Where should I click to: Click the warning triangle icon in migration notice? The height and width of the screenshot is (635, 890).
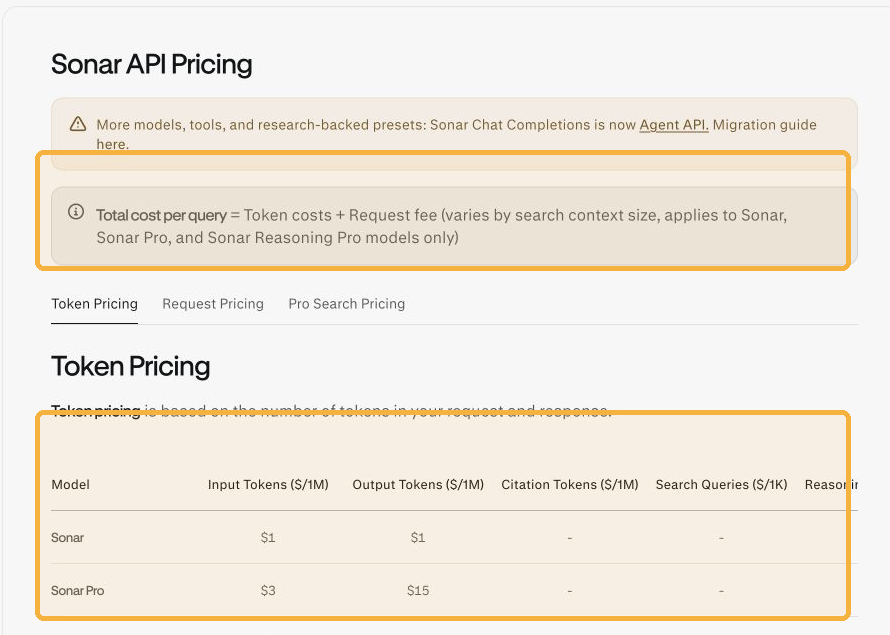tap(78, 124)
